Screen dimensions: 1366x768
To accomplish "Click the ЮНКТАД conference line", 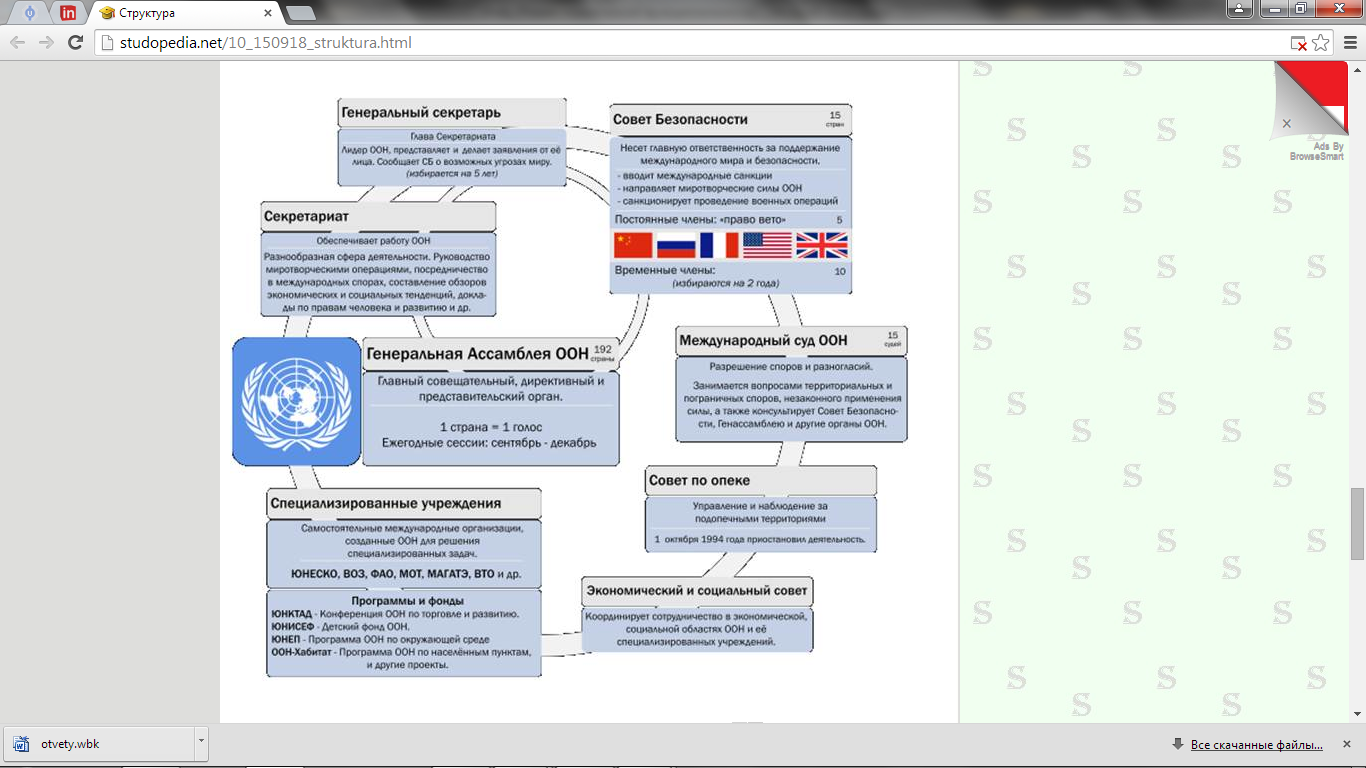I will coord(394,613).
